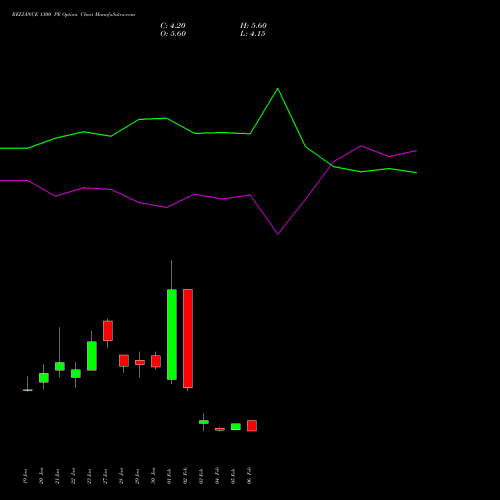Click the low value 'L: 4.15'
The height and width of the screenshot is (500, 500).
(253, 34)
